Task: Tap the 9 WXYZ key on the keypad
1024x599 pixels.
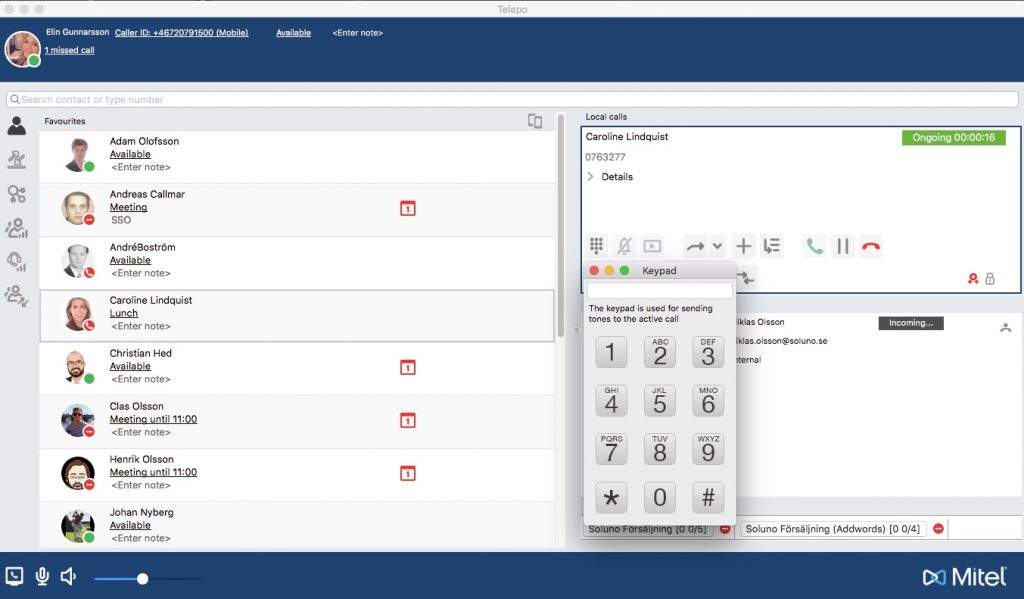Action: pyautogui.click(x=708, y=449)
